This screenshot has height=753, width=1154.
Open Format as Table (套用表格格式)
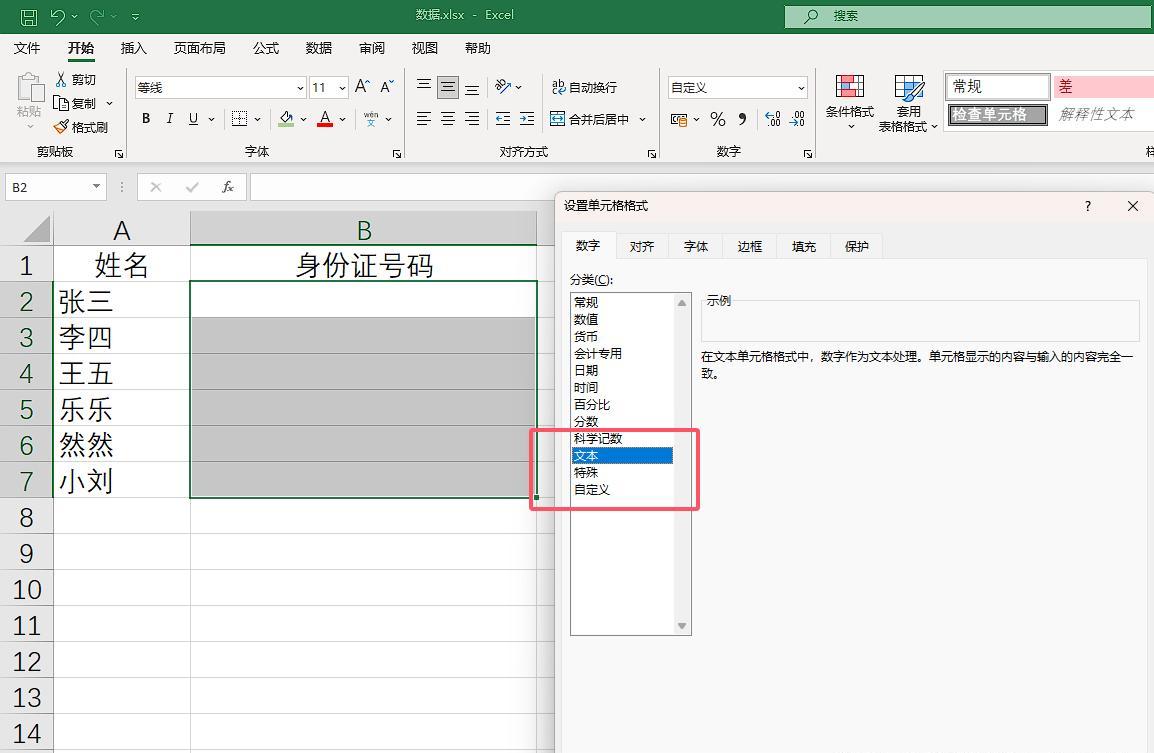click(908, 103)
